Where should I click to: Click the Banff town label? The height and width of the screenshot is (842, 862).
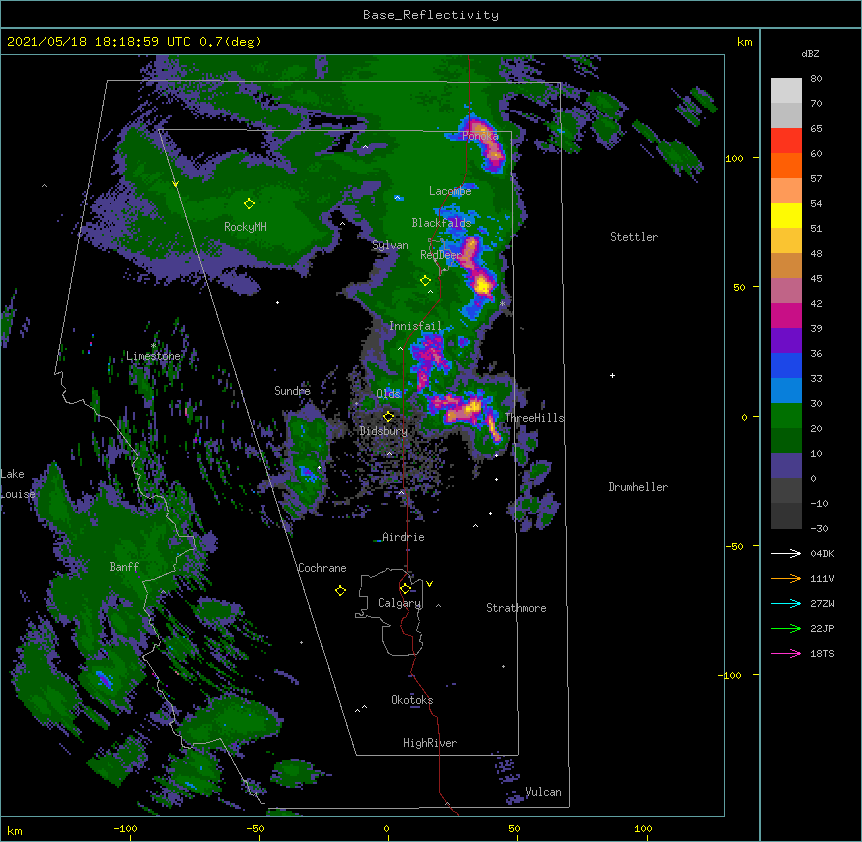pos(124,567)
